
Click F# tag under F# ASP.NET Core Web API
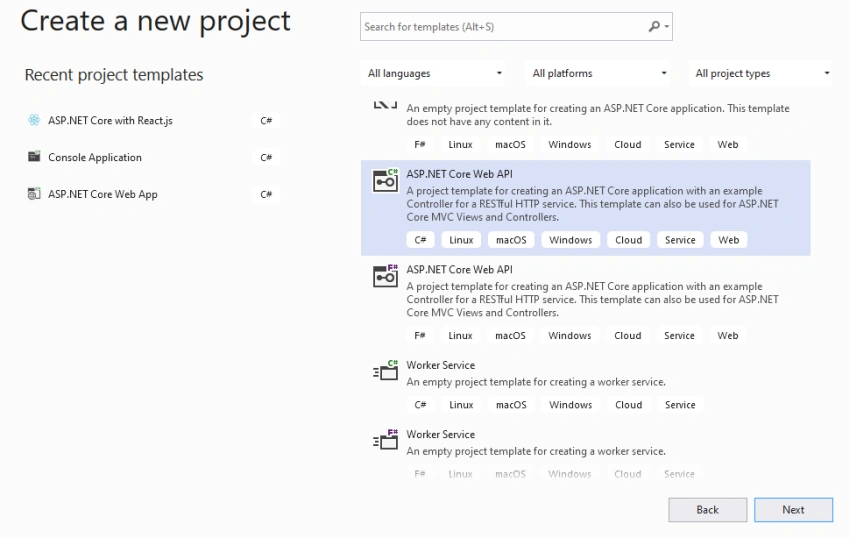[420, 335]
